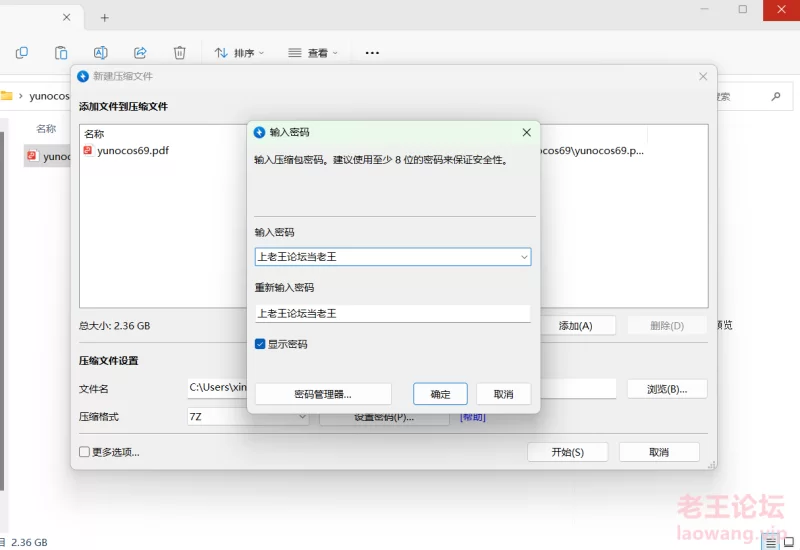The width and height of the screenshot is (800, 550).
Task: Click the Paste icon in Explorer toolbar
Action: coord(61,53)
